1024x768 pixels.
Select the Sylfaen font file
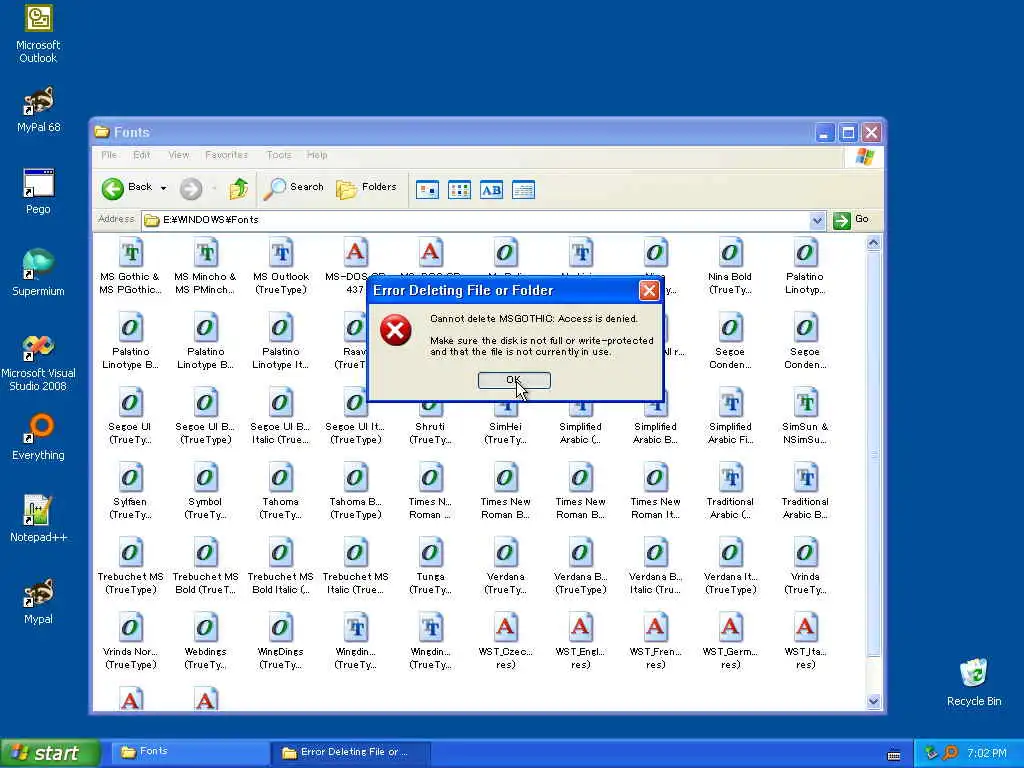130,492
